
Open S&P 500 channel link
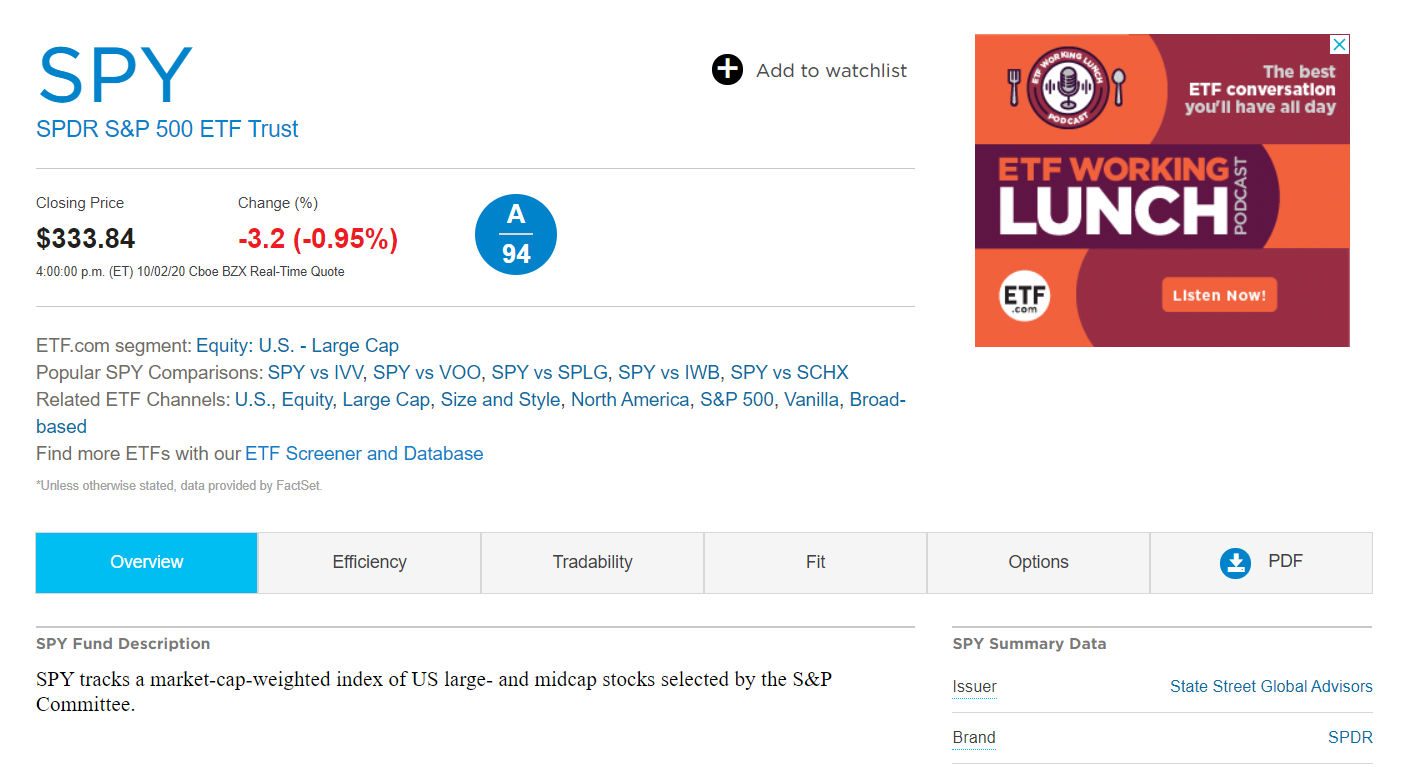point(736,400)
